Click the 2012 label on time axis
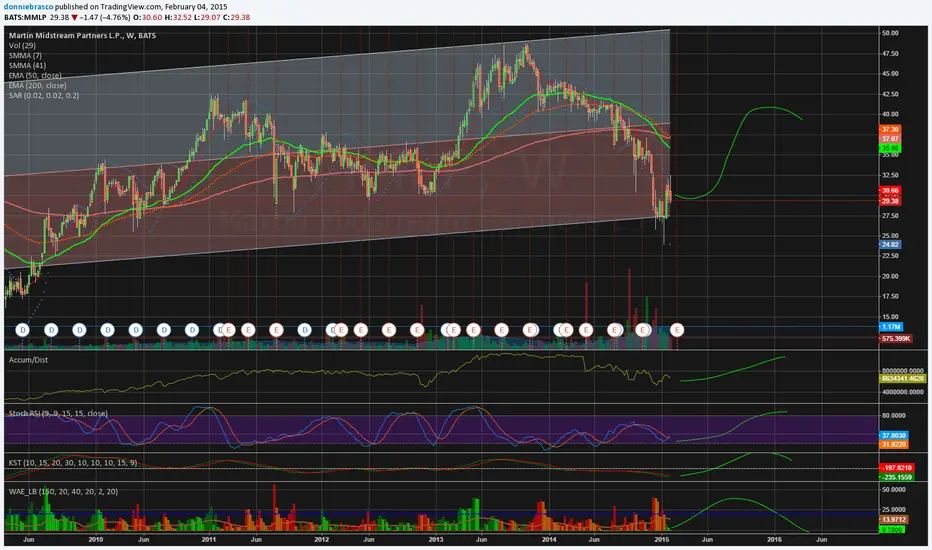The height and width of the screenshot is (550, 932). [322, 540]
